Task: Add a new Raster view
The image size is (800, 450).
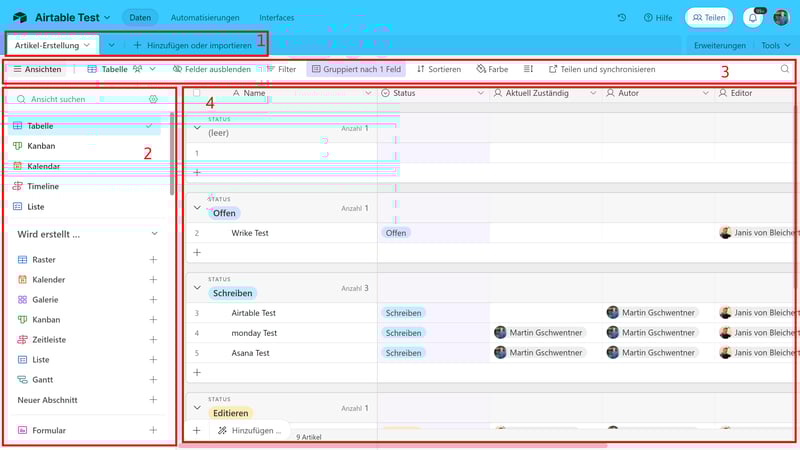Action: click(153, 260)
